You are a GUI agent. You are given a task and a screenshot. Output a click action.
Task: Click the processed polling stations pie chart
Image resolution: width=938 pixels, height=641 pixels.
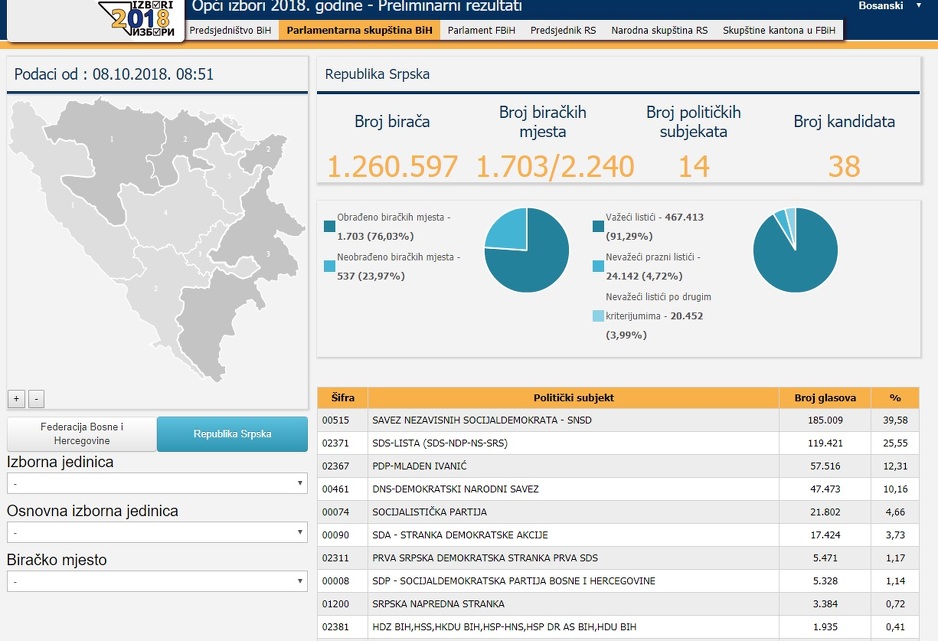point(527,250)
